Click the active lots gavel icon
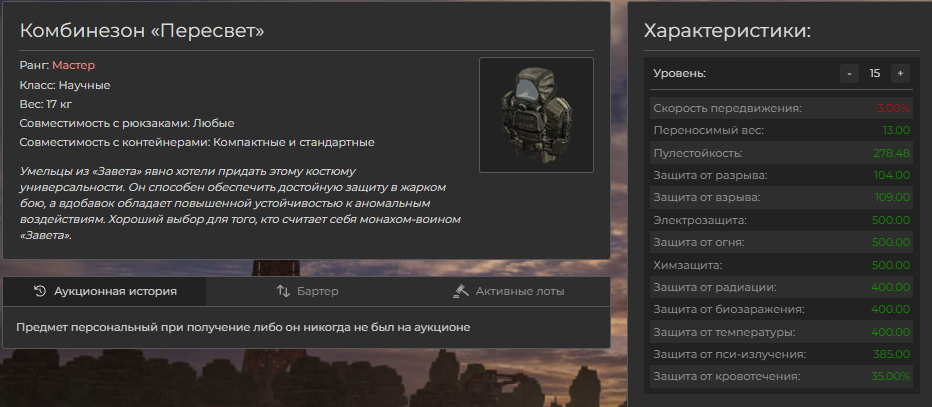Viewport: 932px width, 407px height. click(461, 291)
